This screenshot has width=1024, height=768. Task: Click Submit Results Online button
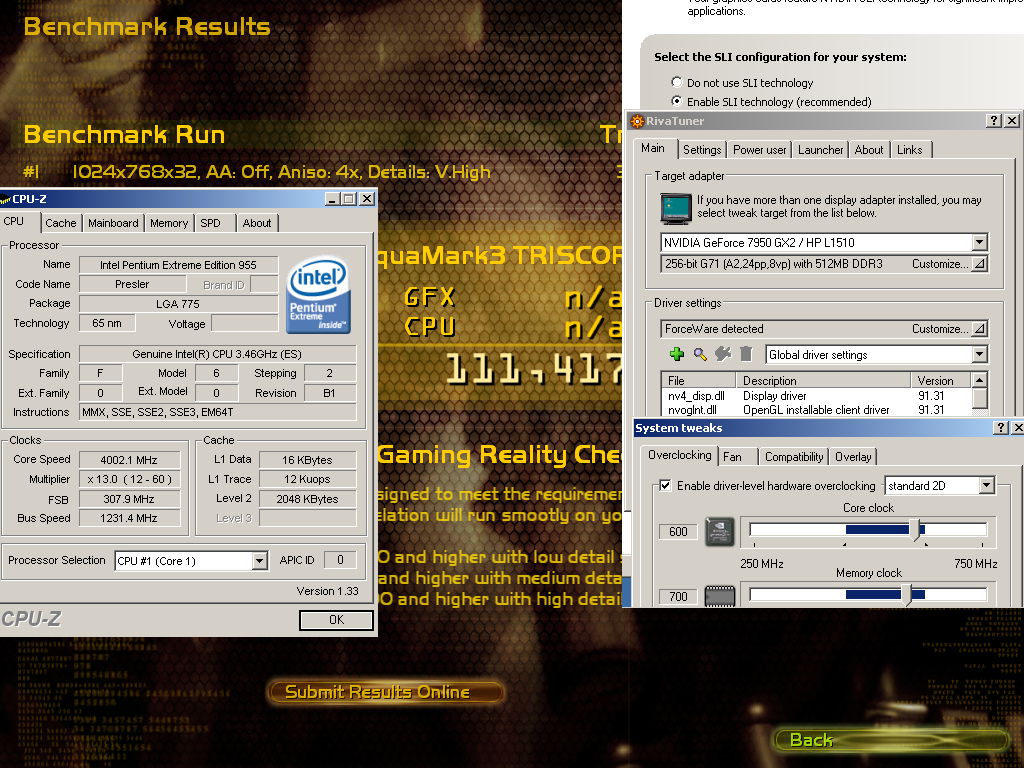(x=385, y=692)
